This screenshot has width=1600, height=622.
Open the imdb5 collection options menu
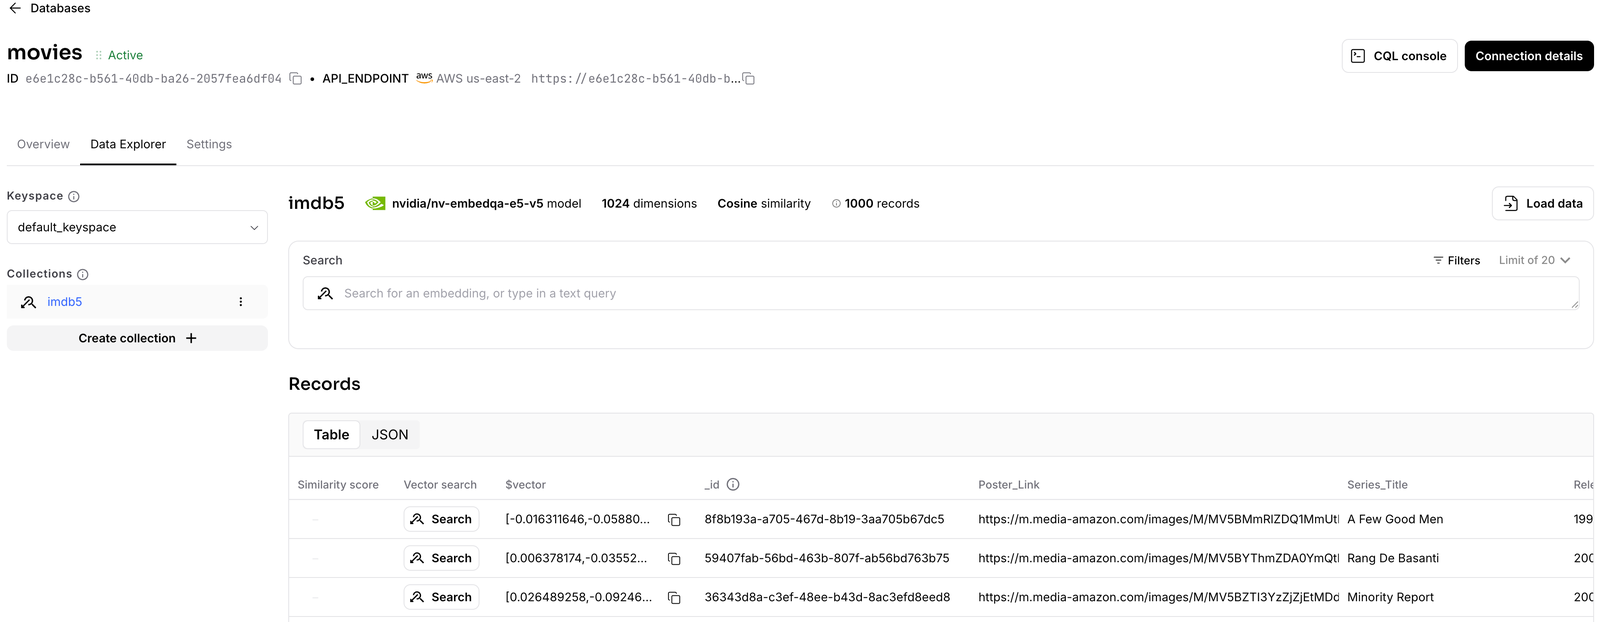click(240, 301)
